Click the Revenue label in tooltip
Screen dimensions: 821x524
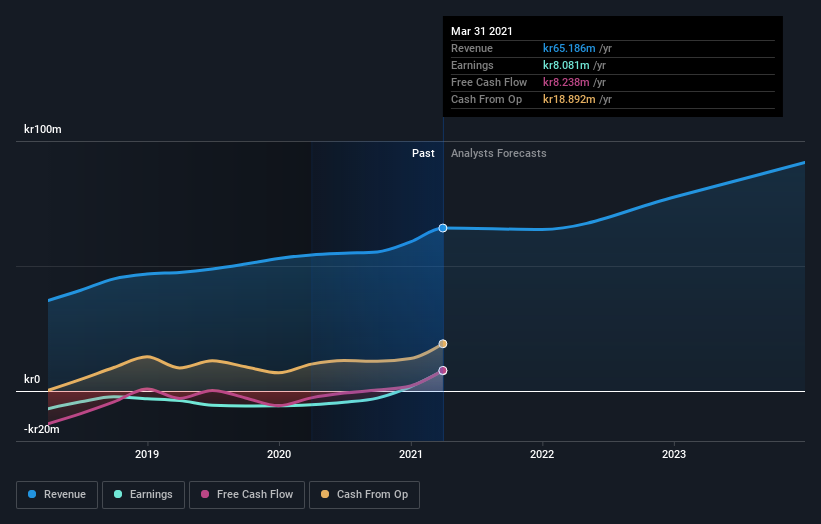pos(472,48)
